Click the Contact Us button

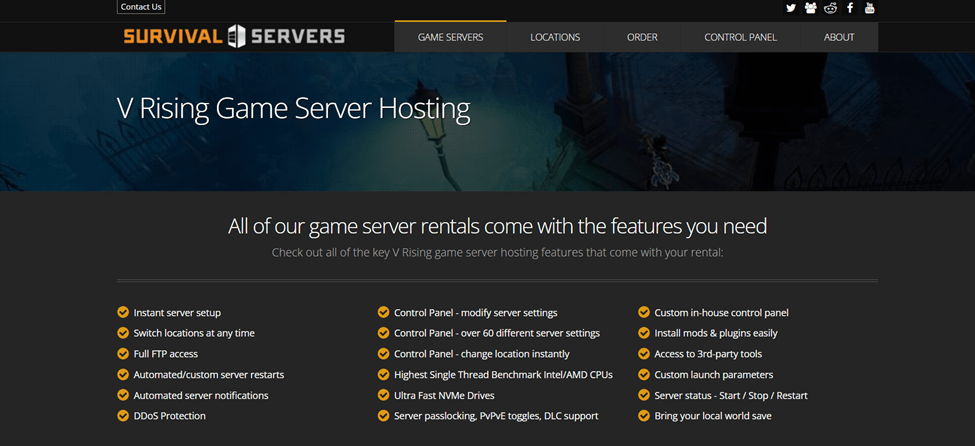(141, 7)
